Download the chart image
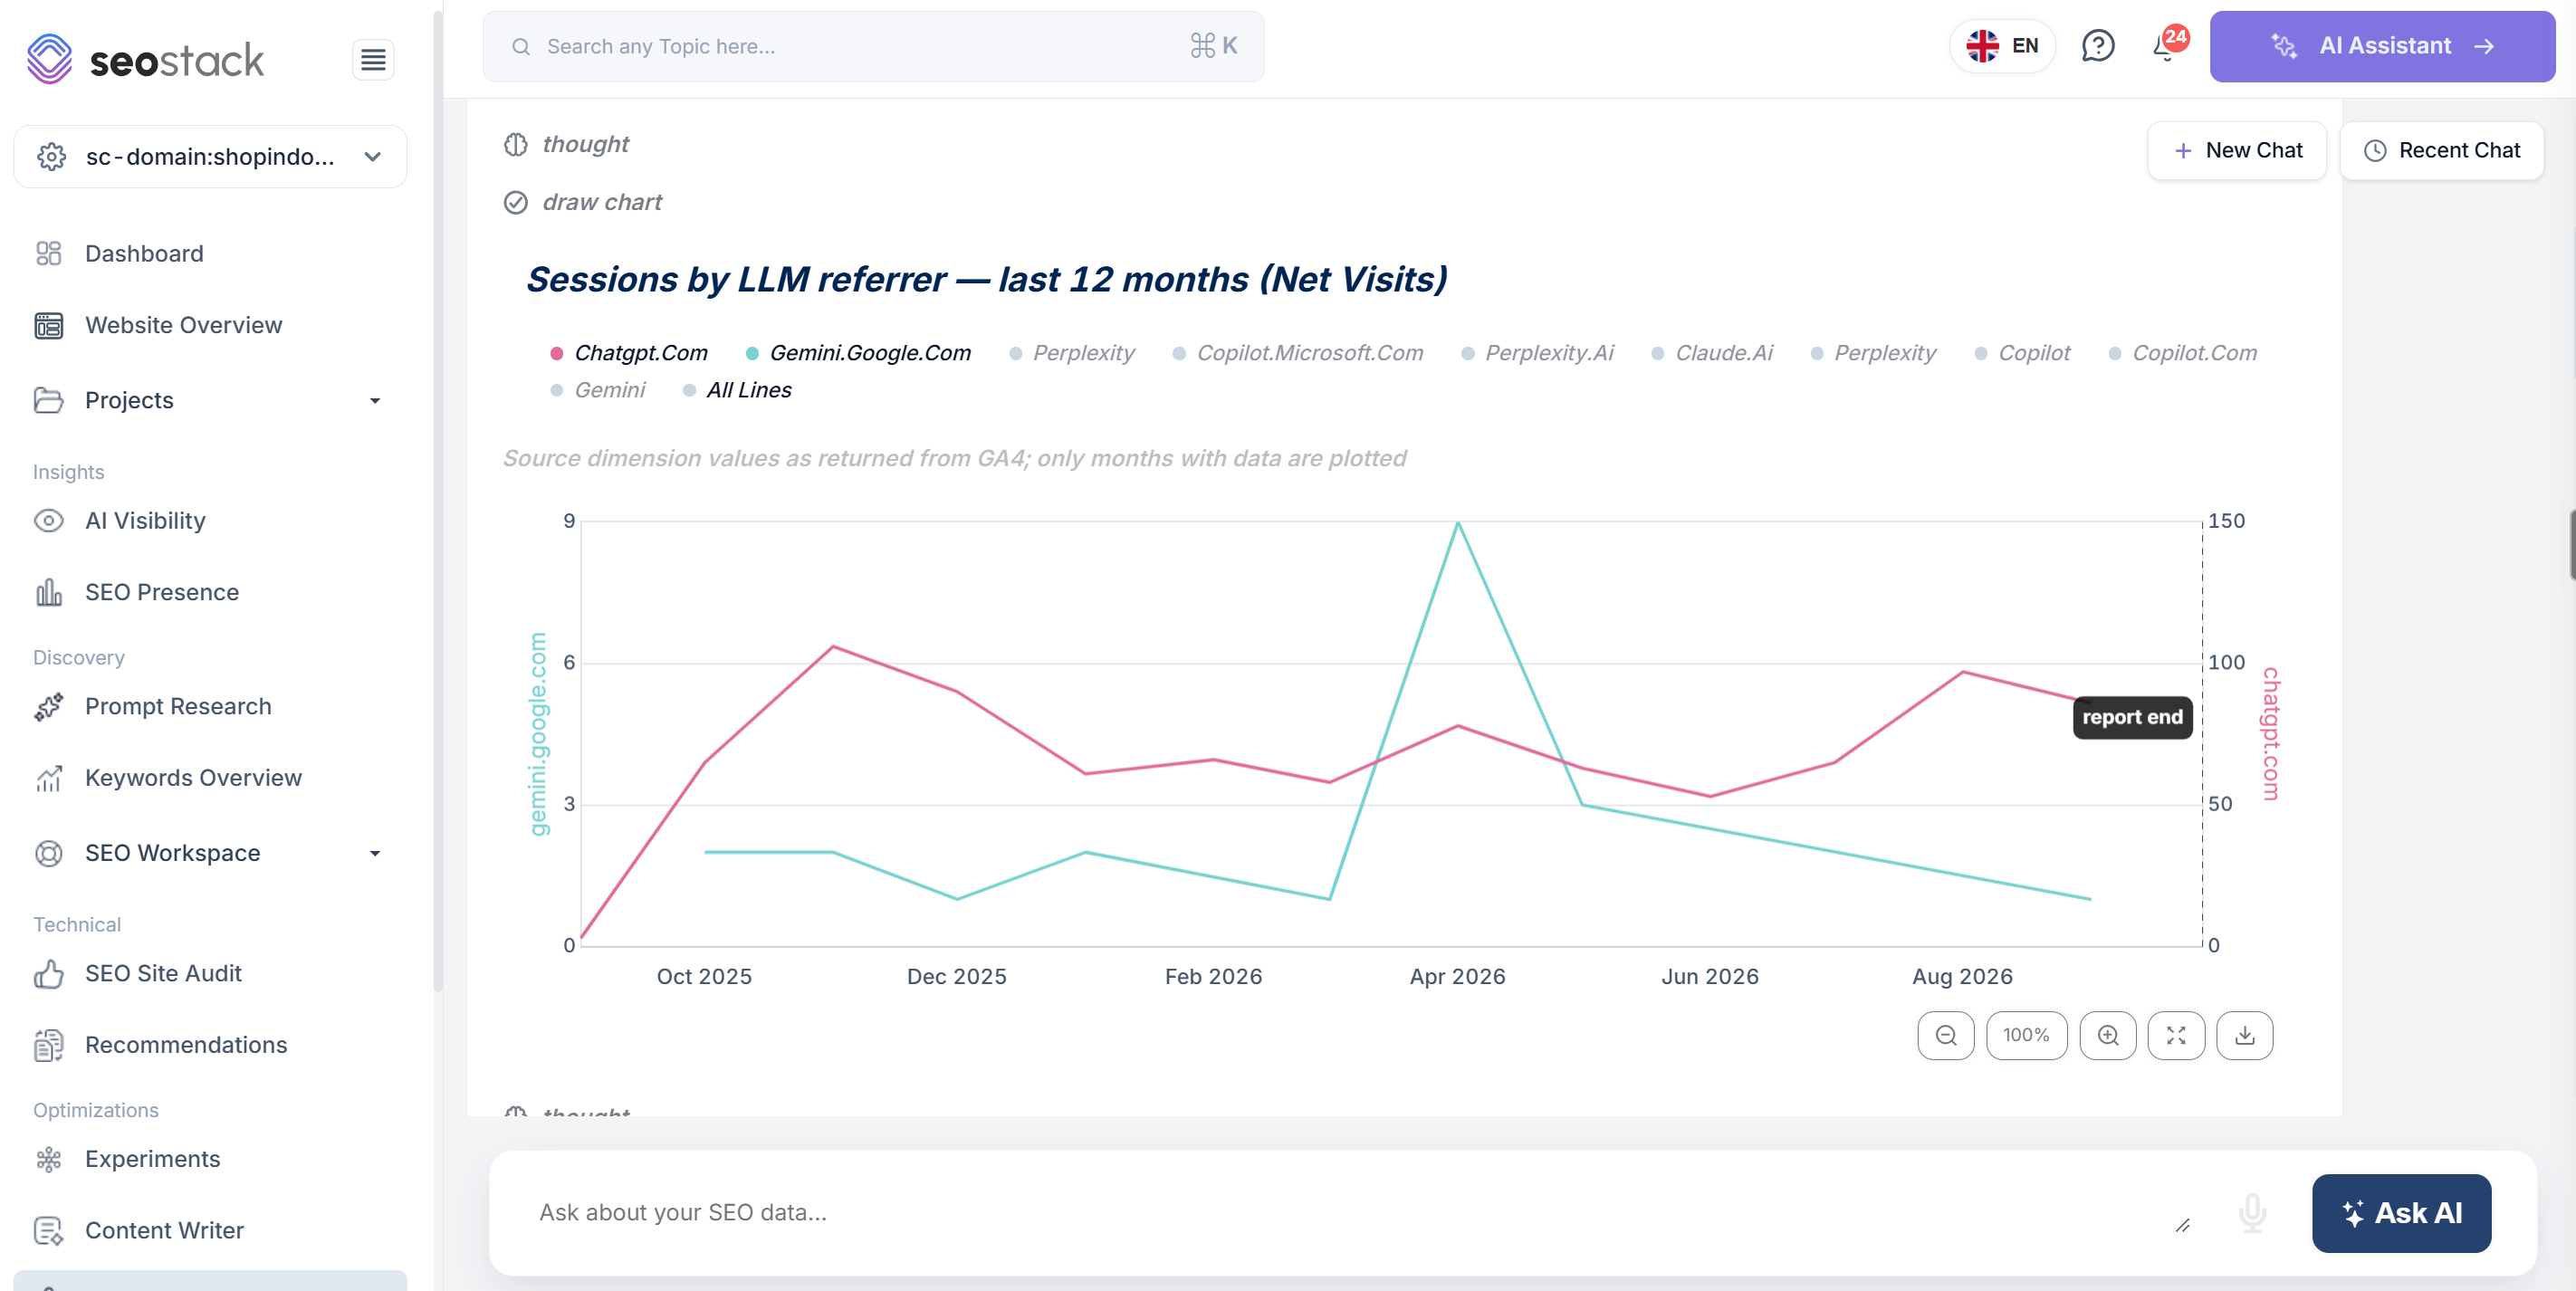The width and height of the screenshot is (2576, 1291). coord(2244,1035)
